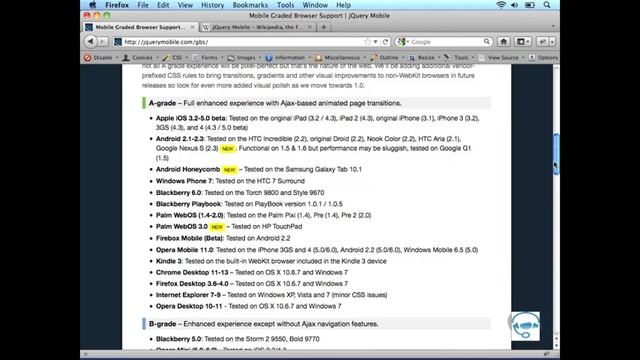The height and width of the screenshot is (360, 640).
Task: Open the search engine chooser dropdown
Action: pos(403,42)
